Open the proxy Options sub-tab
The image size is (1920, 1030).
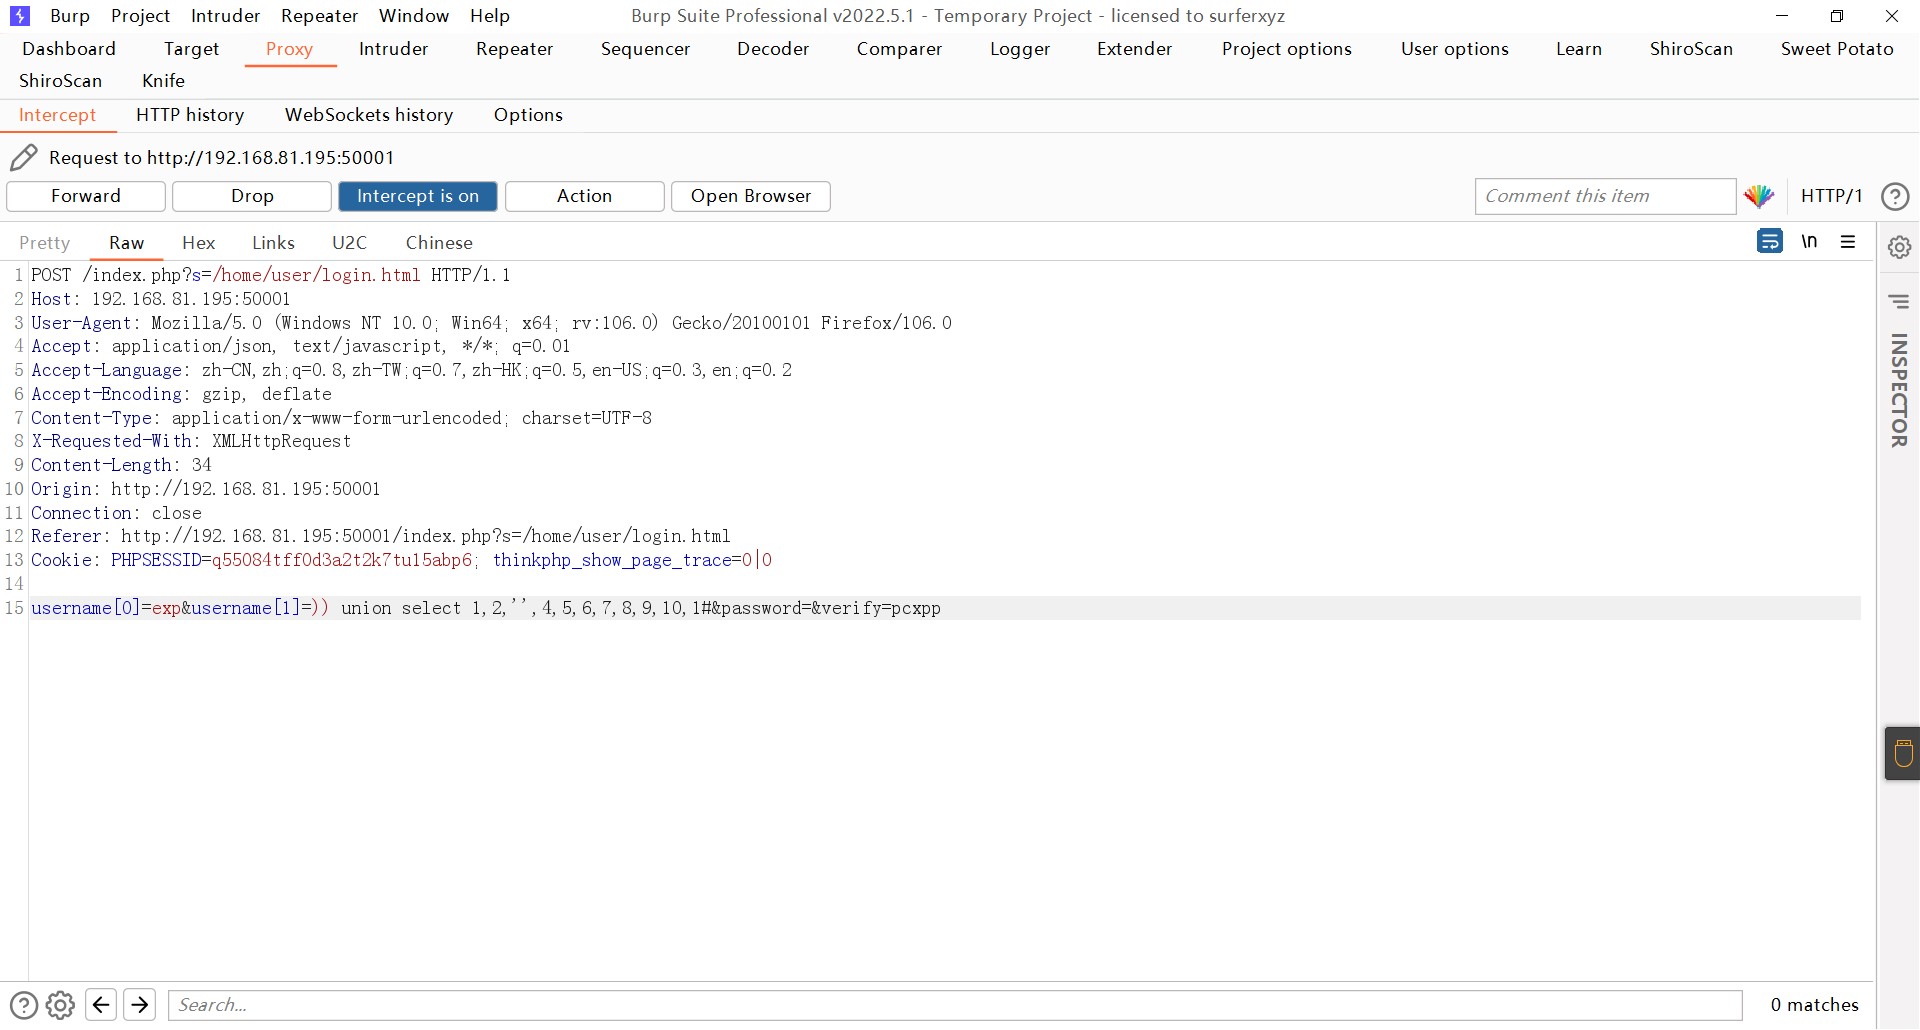(x=528, y=115)
